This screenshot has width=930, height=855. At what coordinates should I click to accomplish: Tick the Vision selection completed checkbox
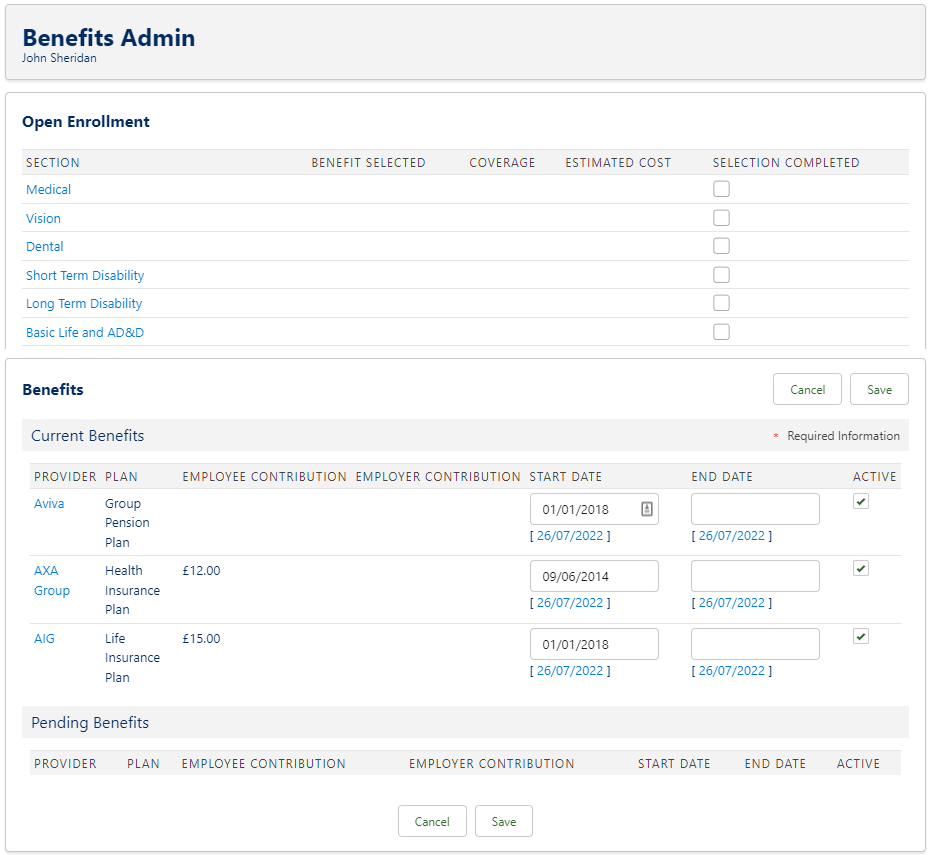(721, 218)
